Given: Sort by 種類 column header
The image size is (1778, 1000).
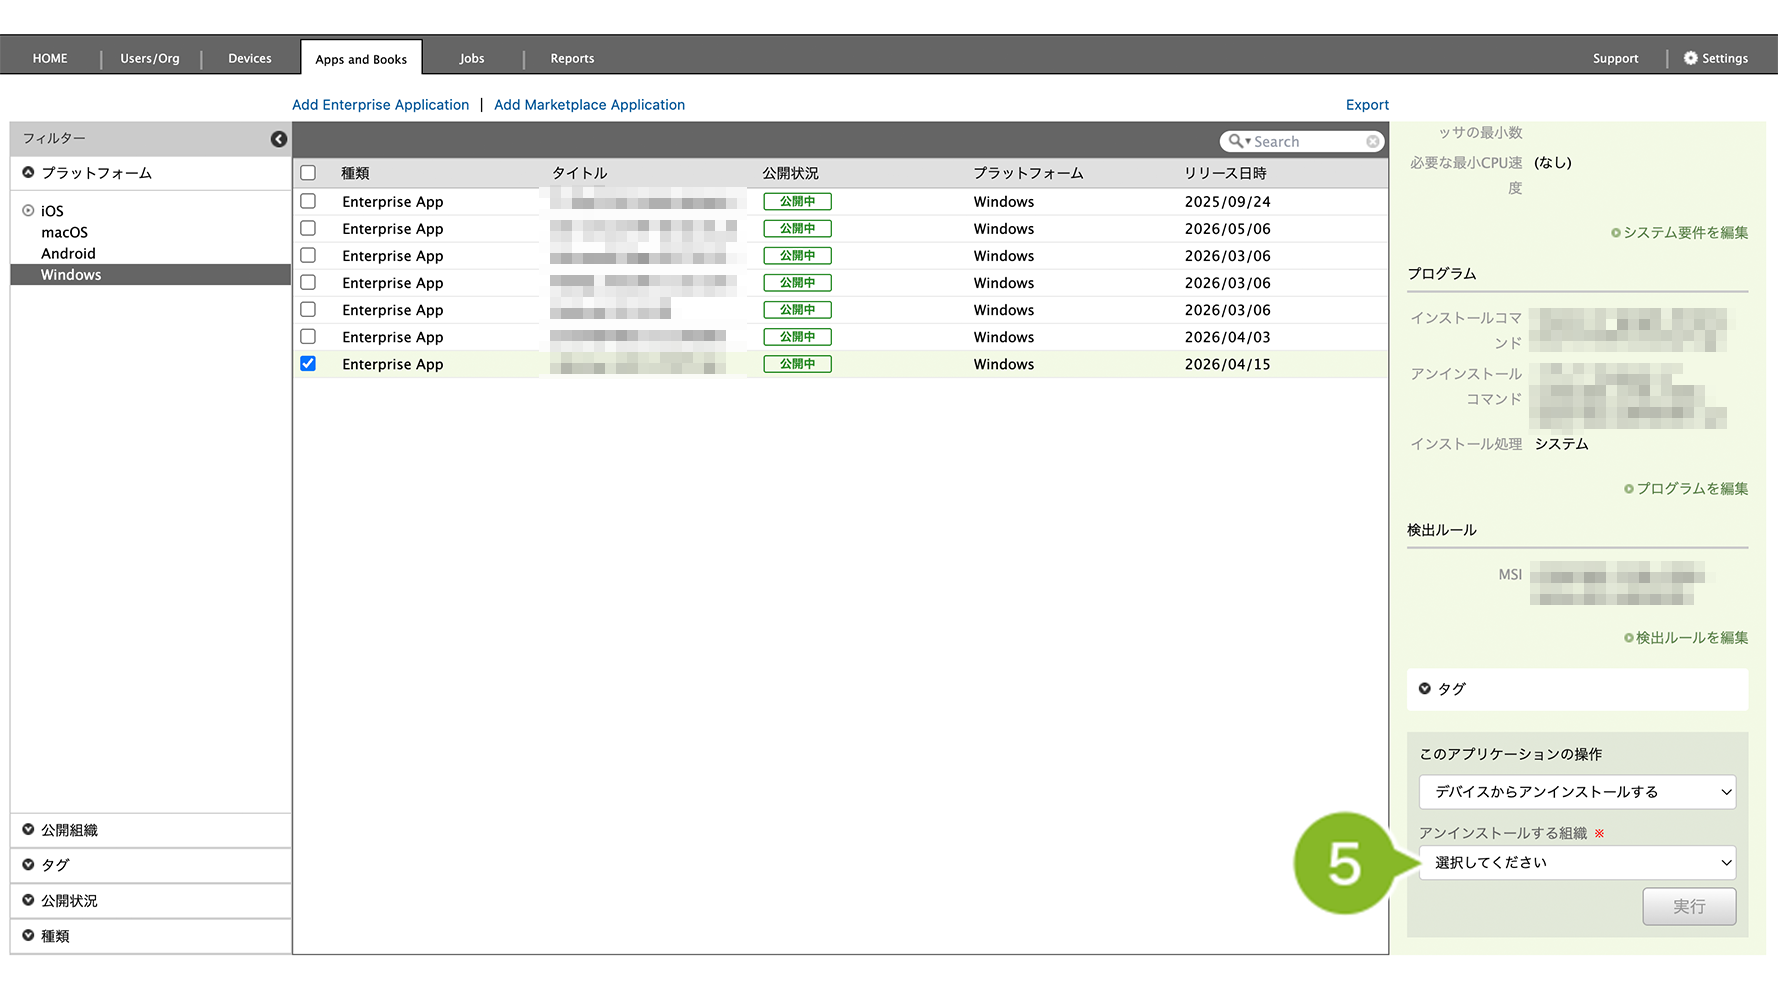Looking at the screenshot, I should pyautogui.click(x=355, y=174).
